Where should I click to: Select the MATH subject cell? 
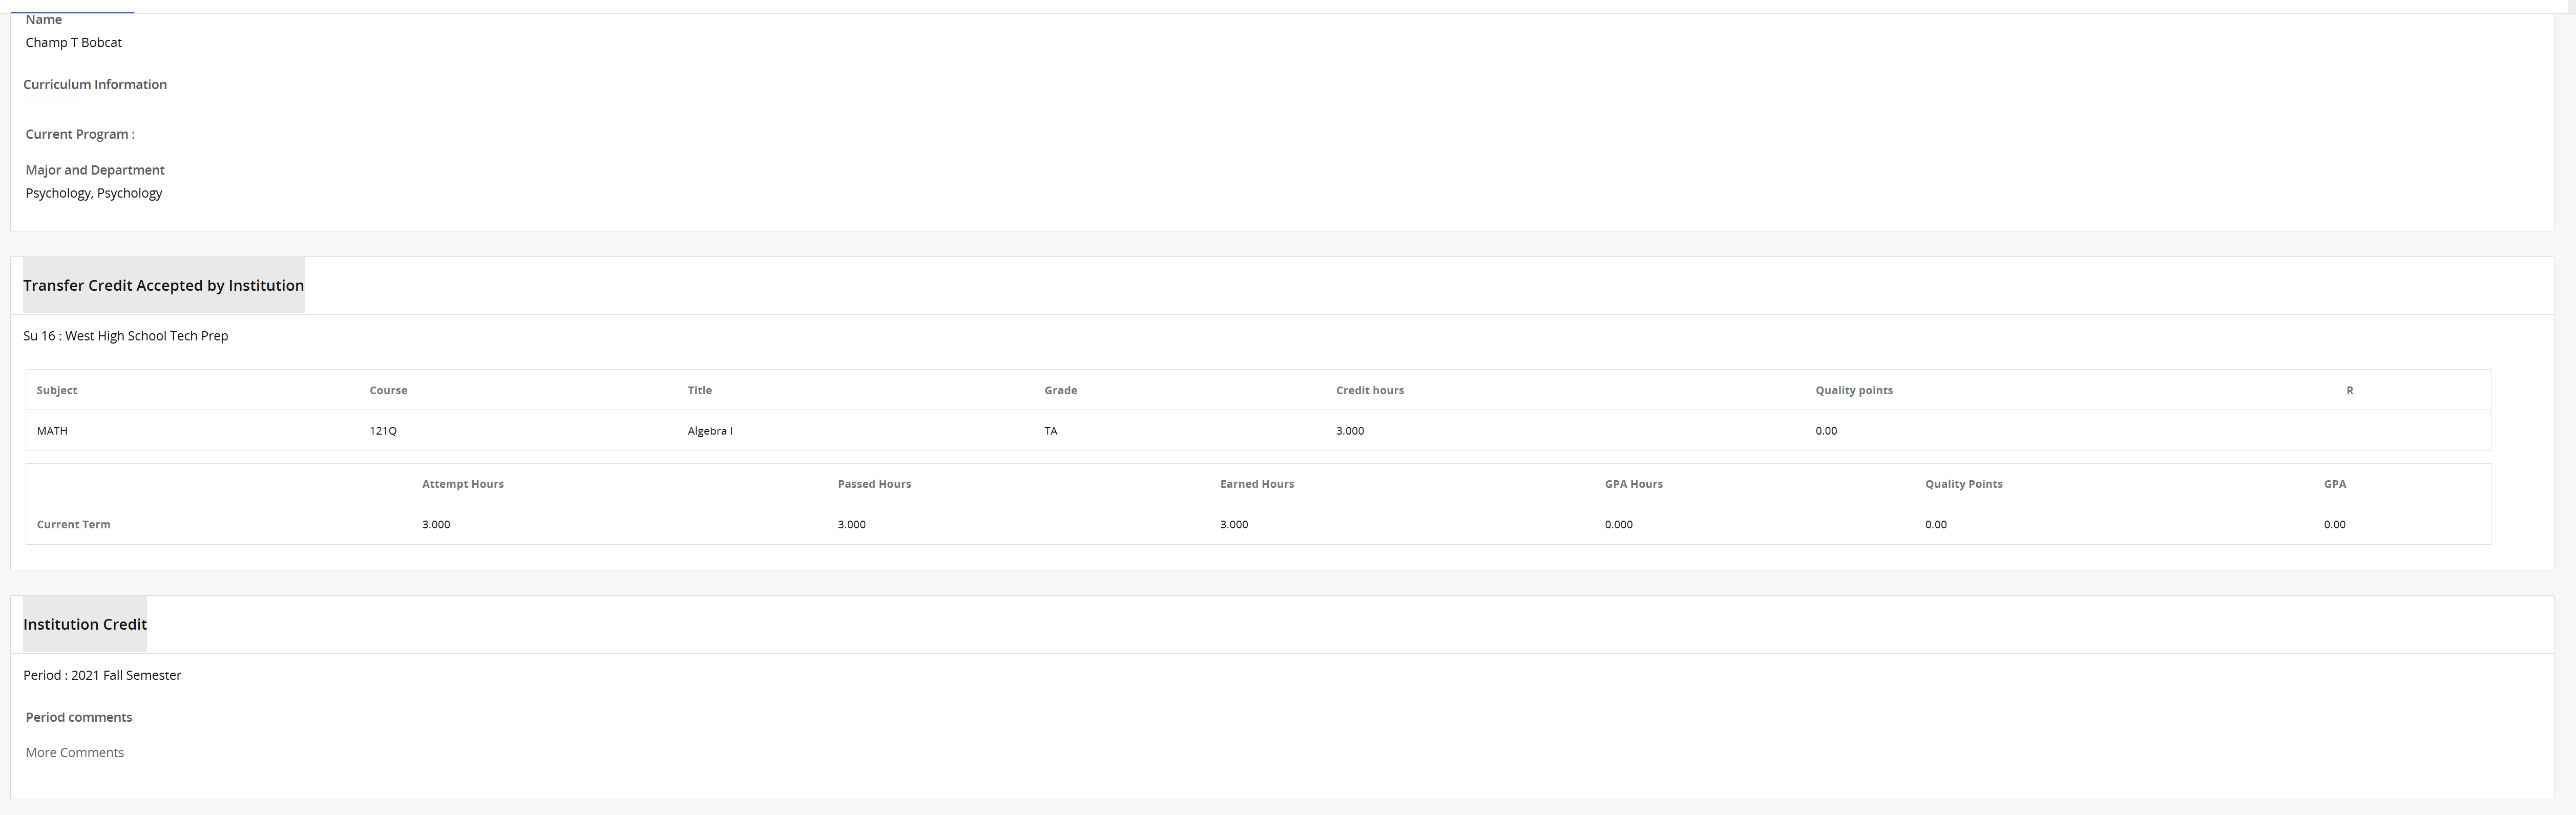[x=52, y=430]
